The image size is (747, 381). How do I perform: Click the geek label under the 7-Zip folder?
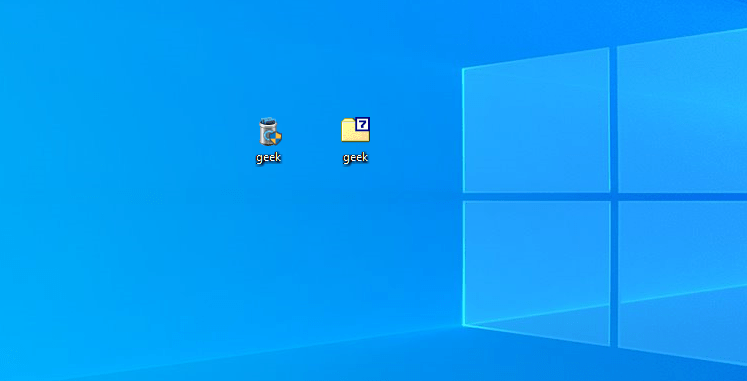point(355,158)
